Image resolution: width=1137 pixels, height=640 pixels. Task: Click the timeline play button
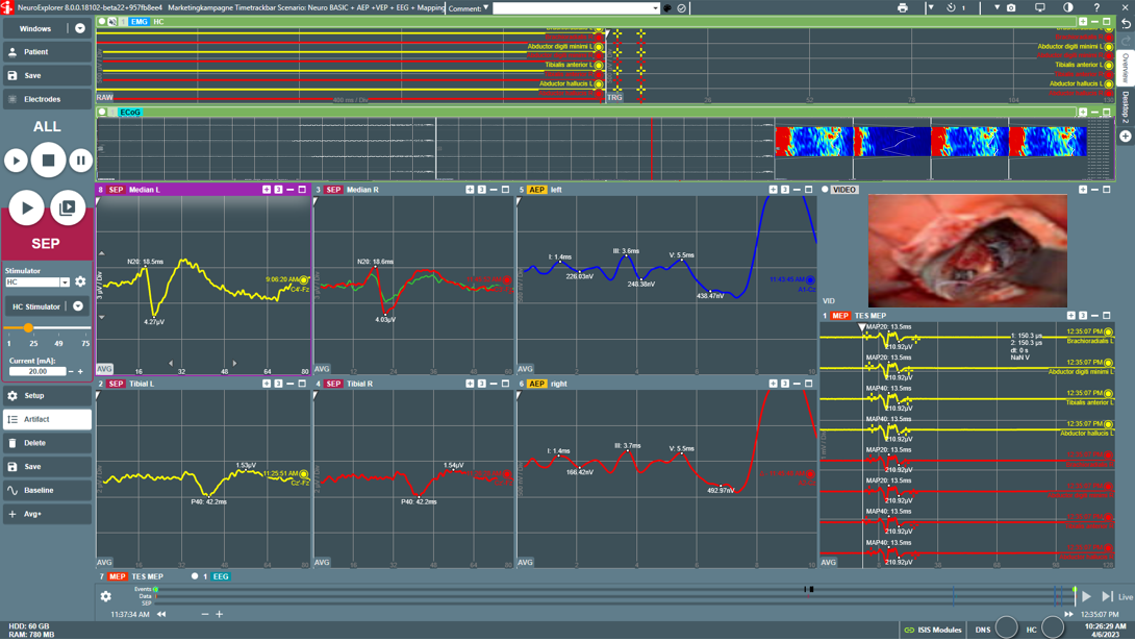pos(1086,597)
